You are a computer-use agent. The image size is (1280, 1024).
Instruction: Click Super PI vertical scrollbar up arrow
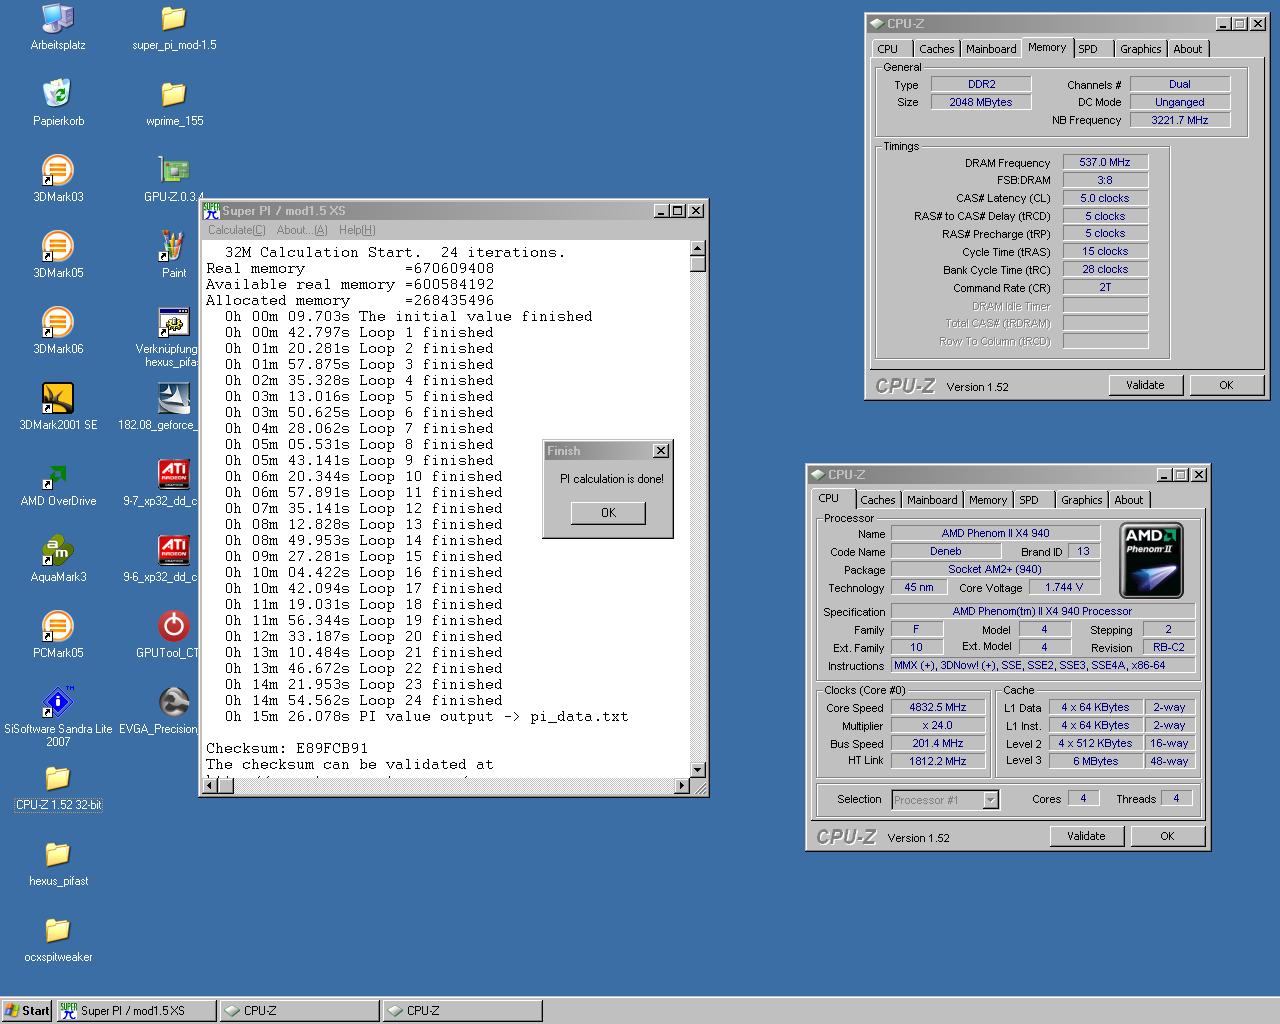click(x=698, y=248)
